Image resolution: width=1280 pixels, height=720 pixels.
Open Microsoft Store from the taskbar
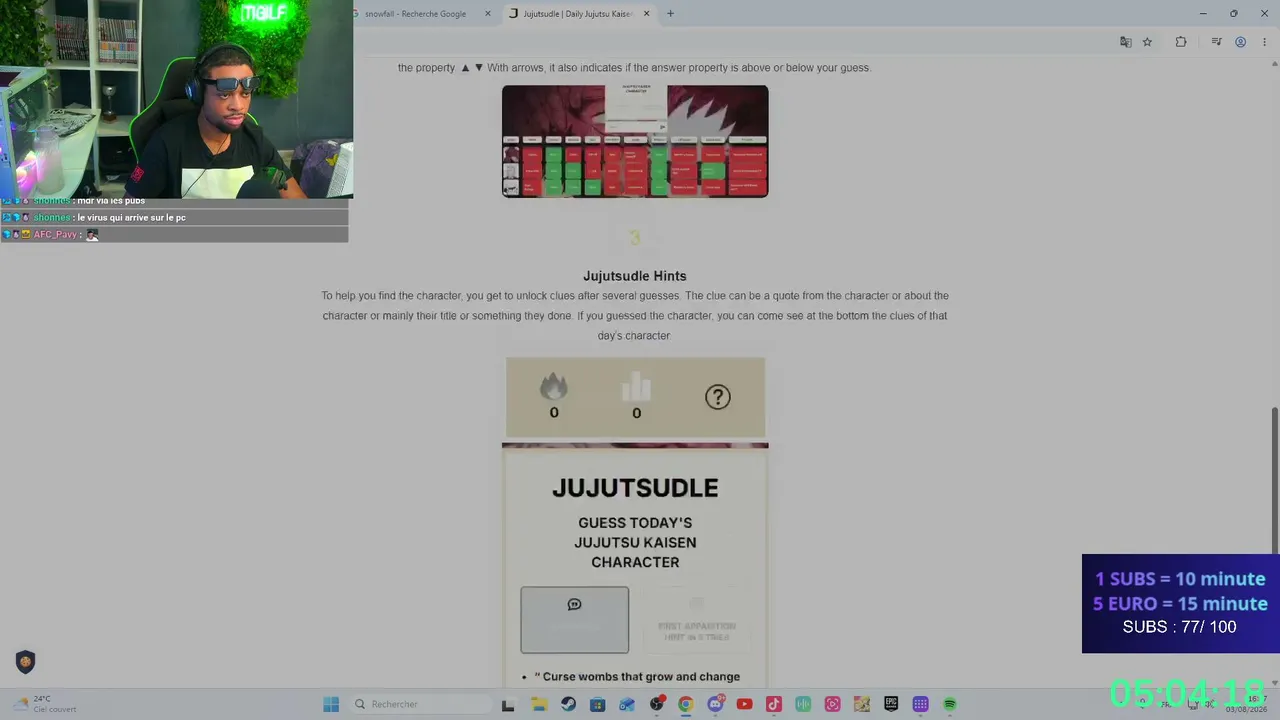click(x=598, y=704)
